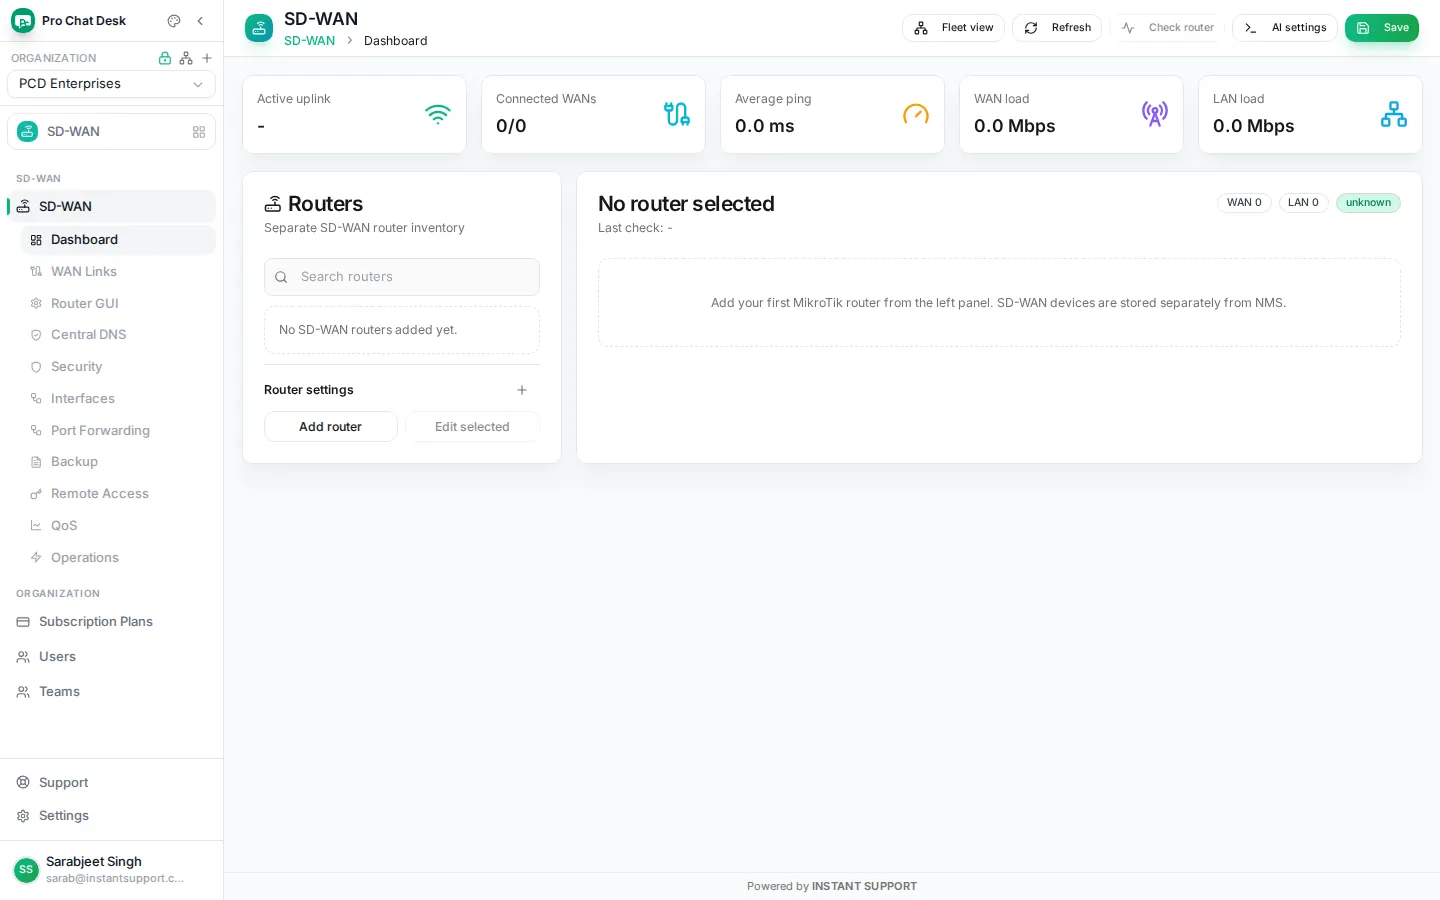This screenshot has height=900, width=1440.
Task: Go to Backup
Action: [118, 462]
